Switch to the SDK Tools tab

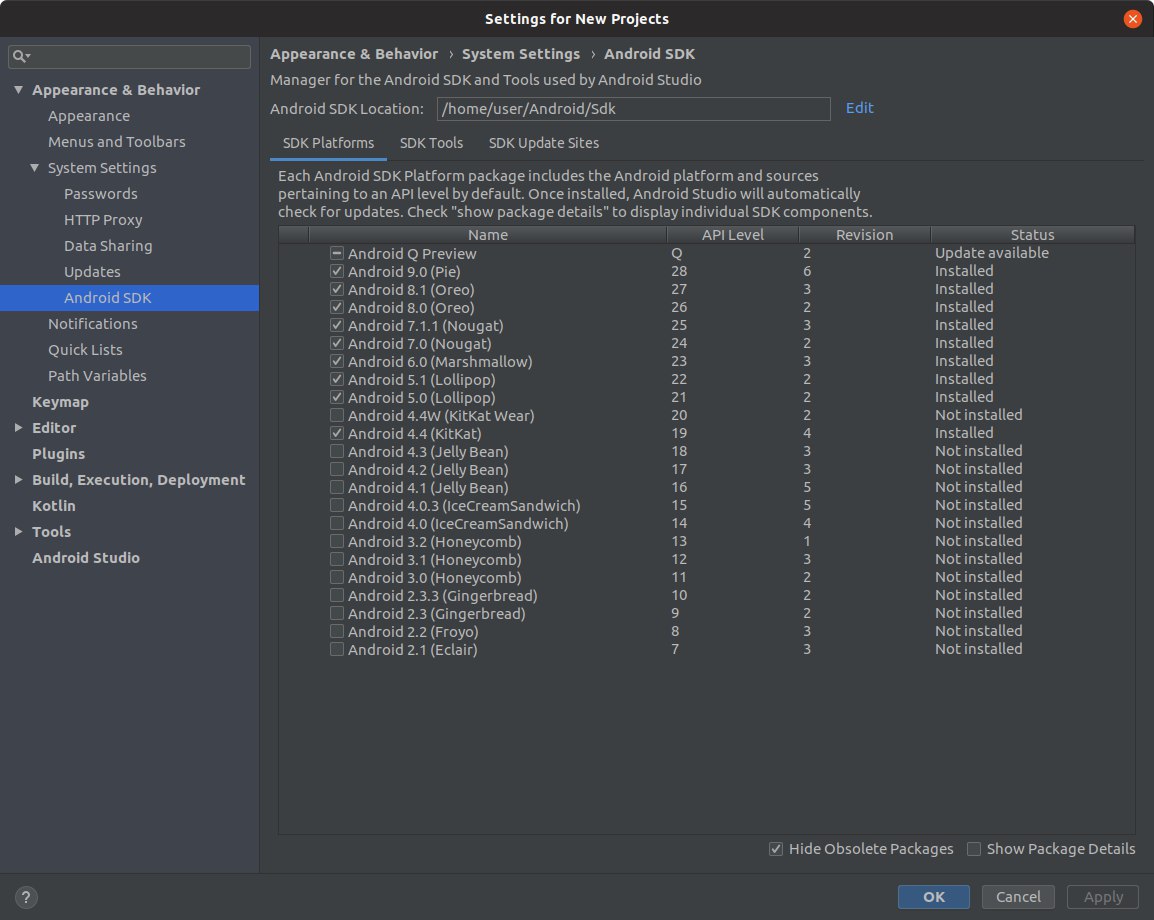[431, 143]
